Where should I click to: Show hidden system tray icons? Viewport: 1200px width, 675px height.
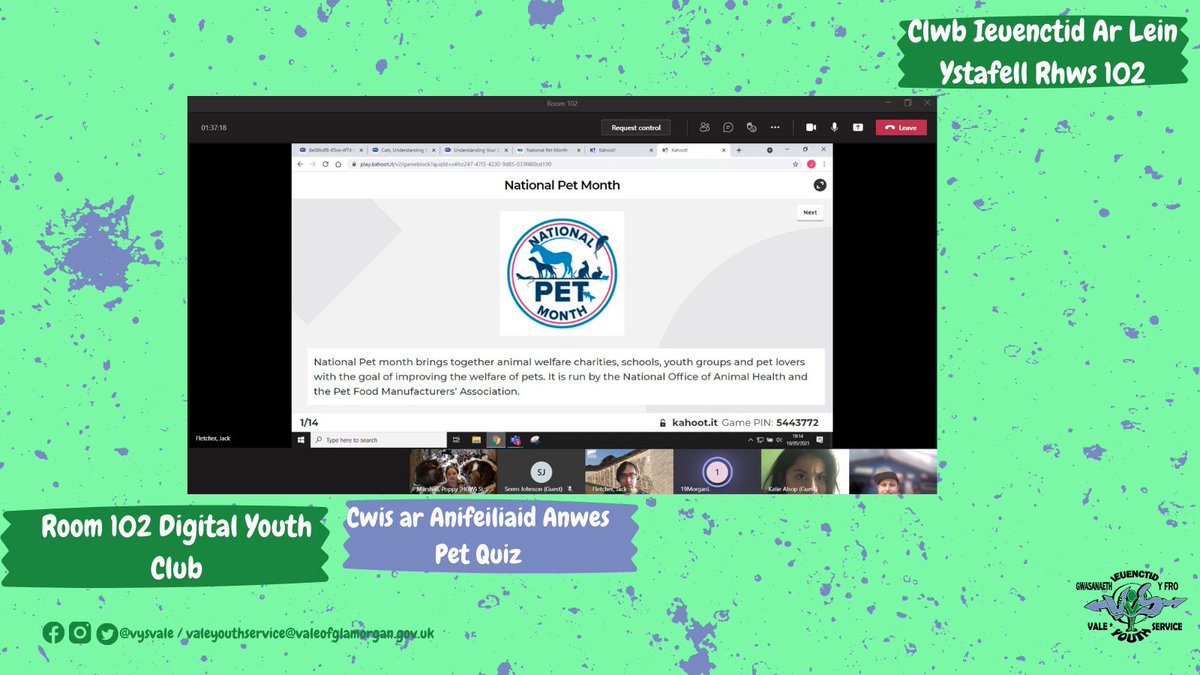pos(751,440)
